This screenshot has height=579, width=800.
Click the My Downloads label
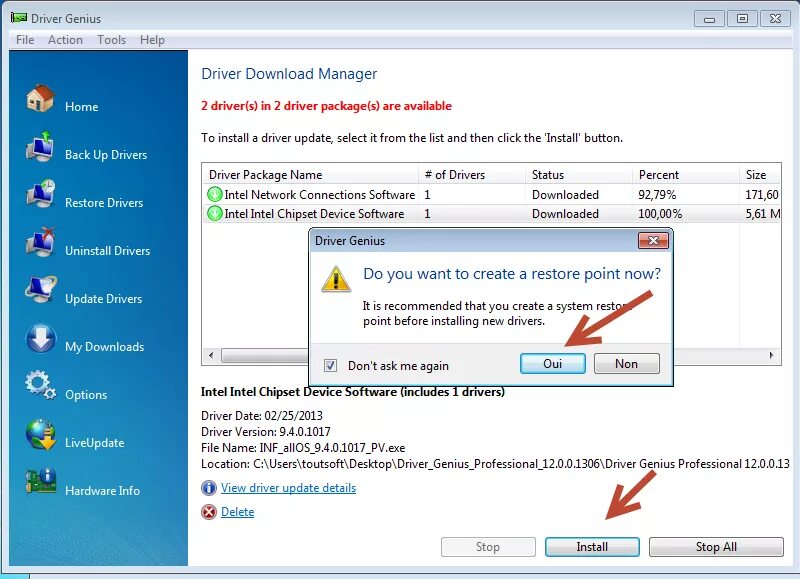click(x=105, y=347)
